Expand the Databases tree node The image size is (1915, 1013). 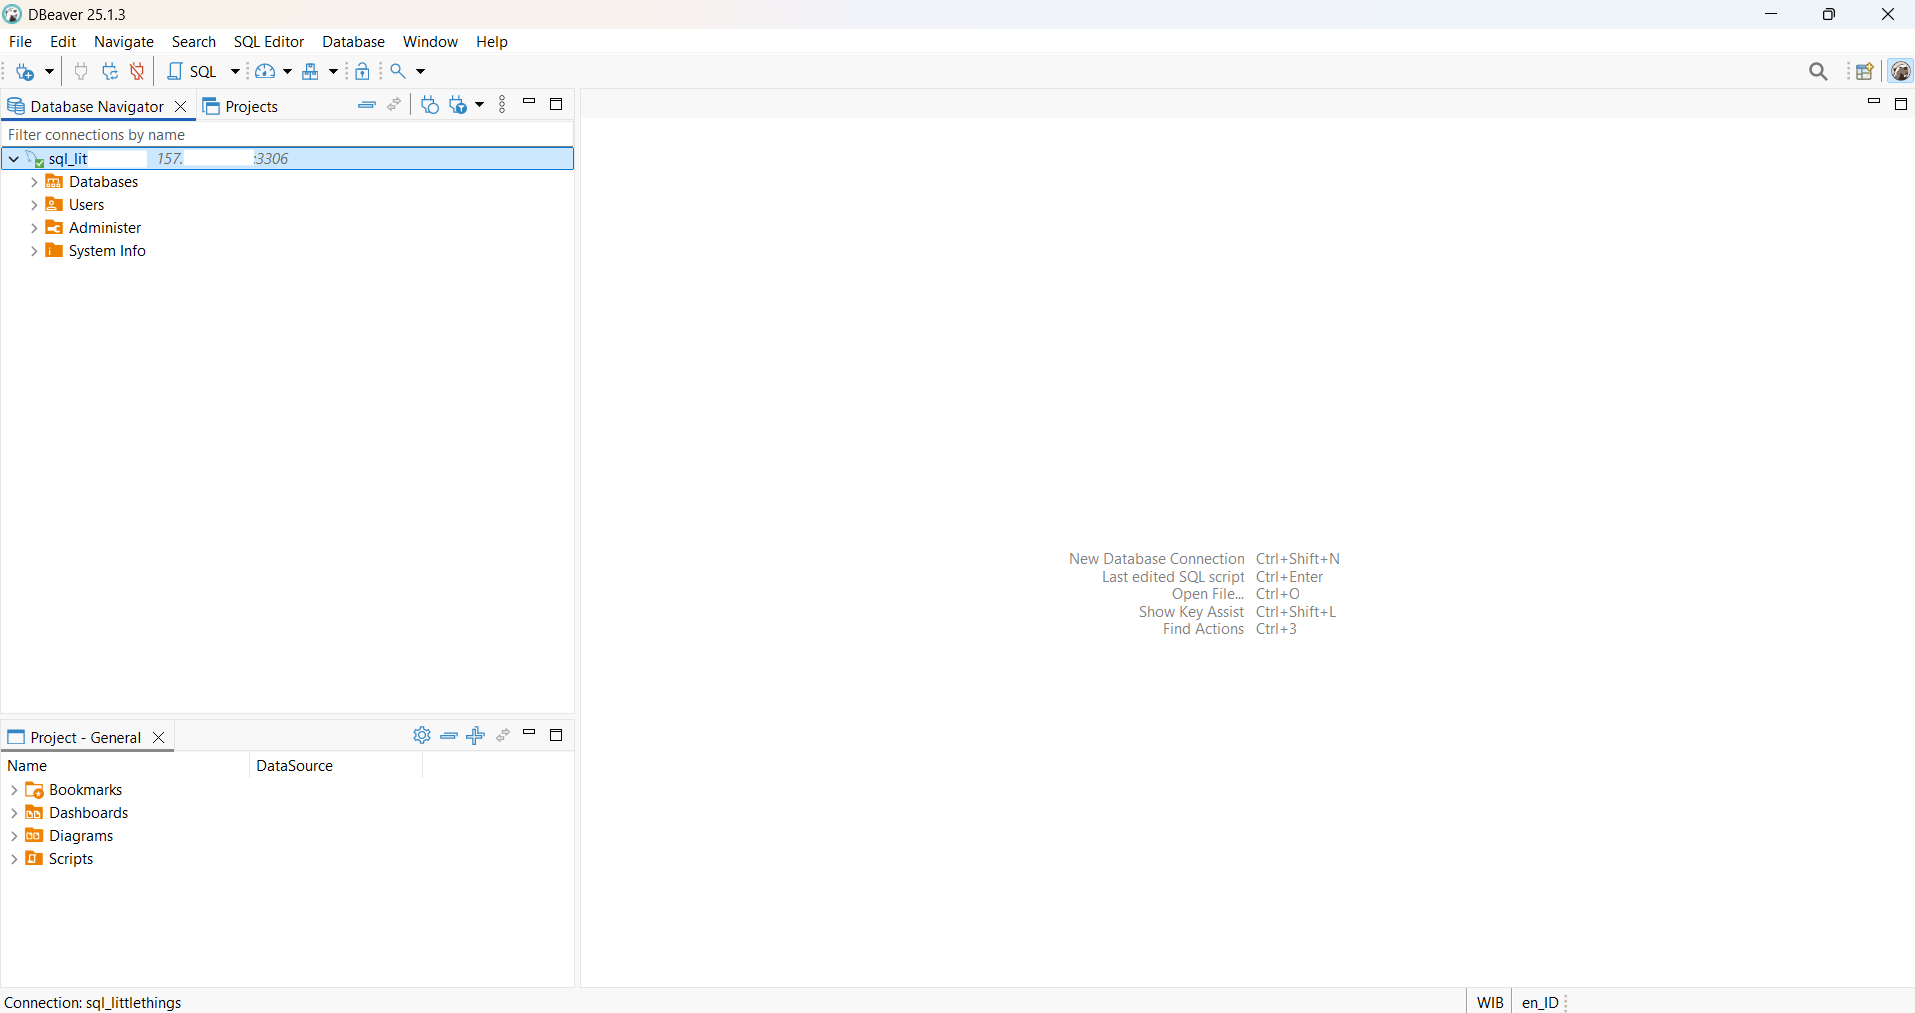34,182
